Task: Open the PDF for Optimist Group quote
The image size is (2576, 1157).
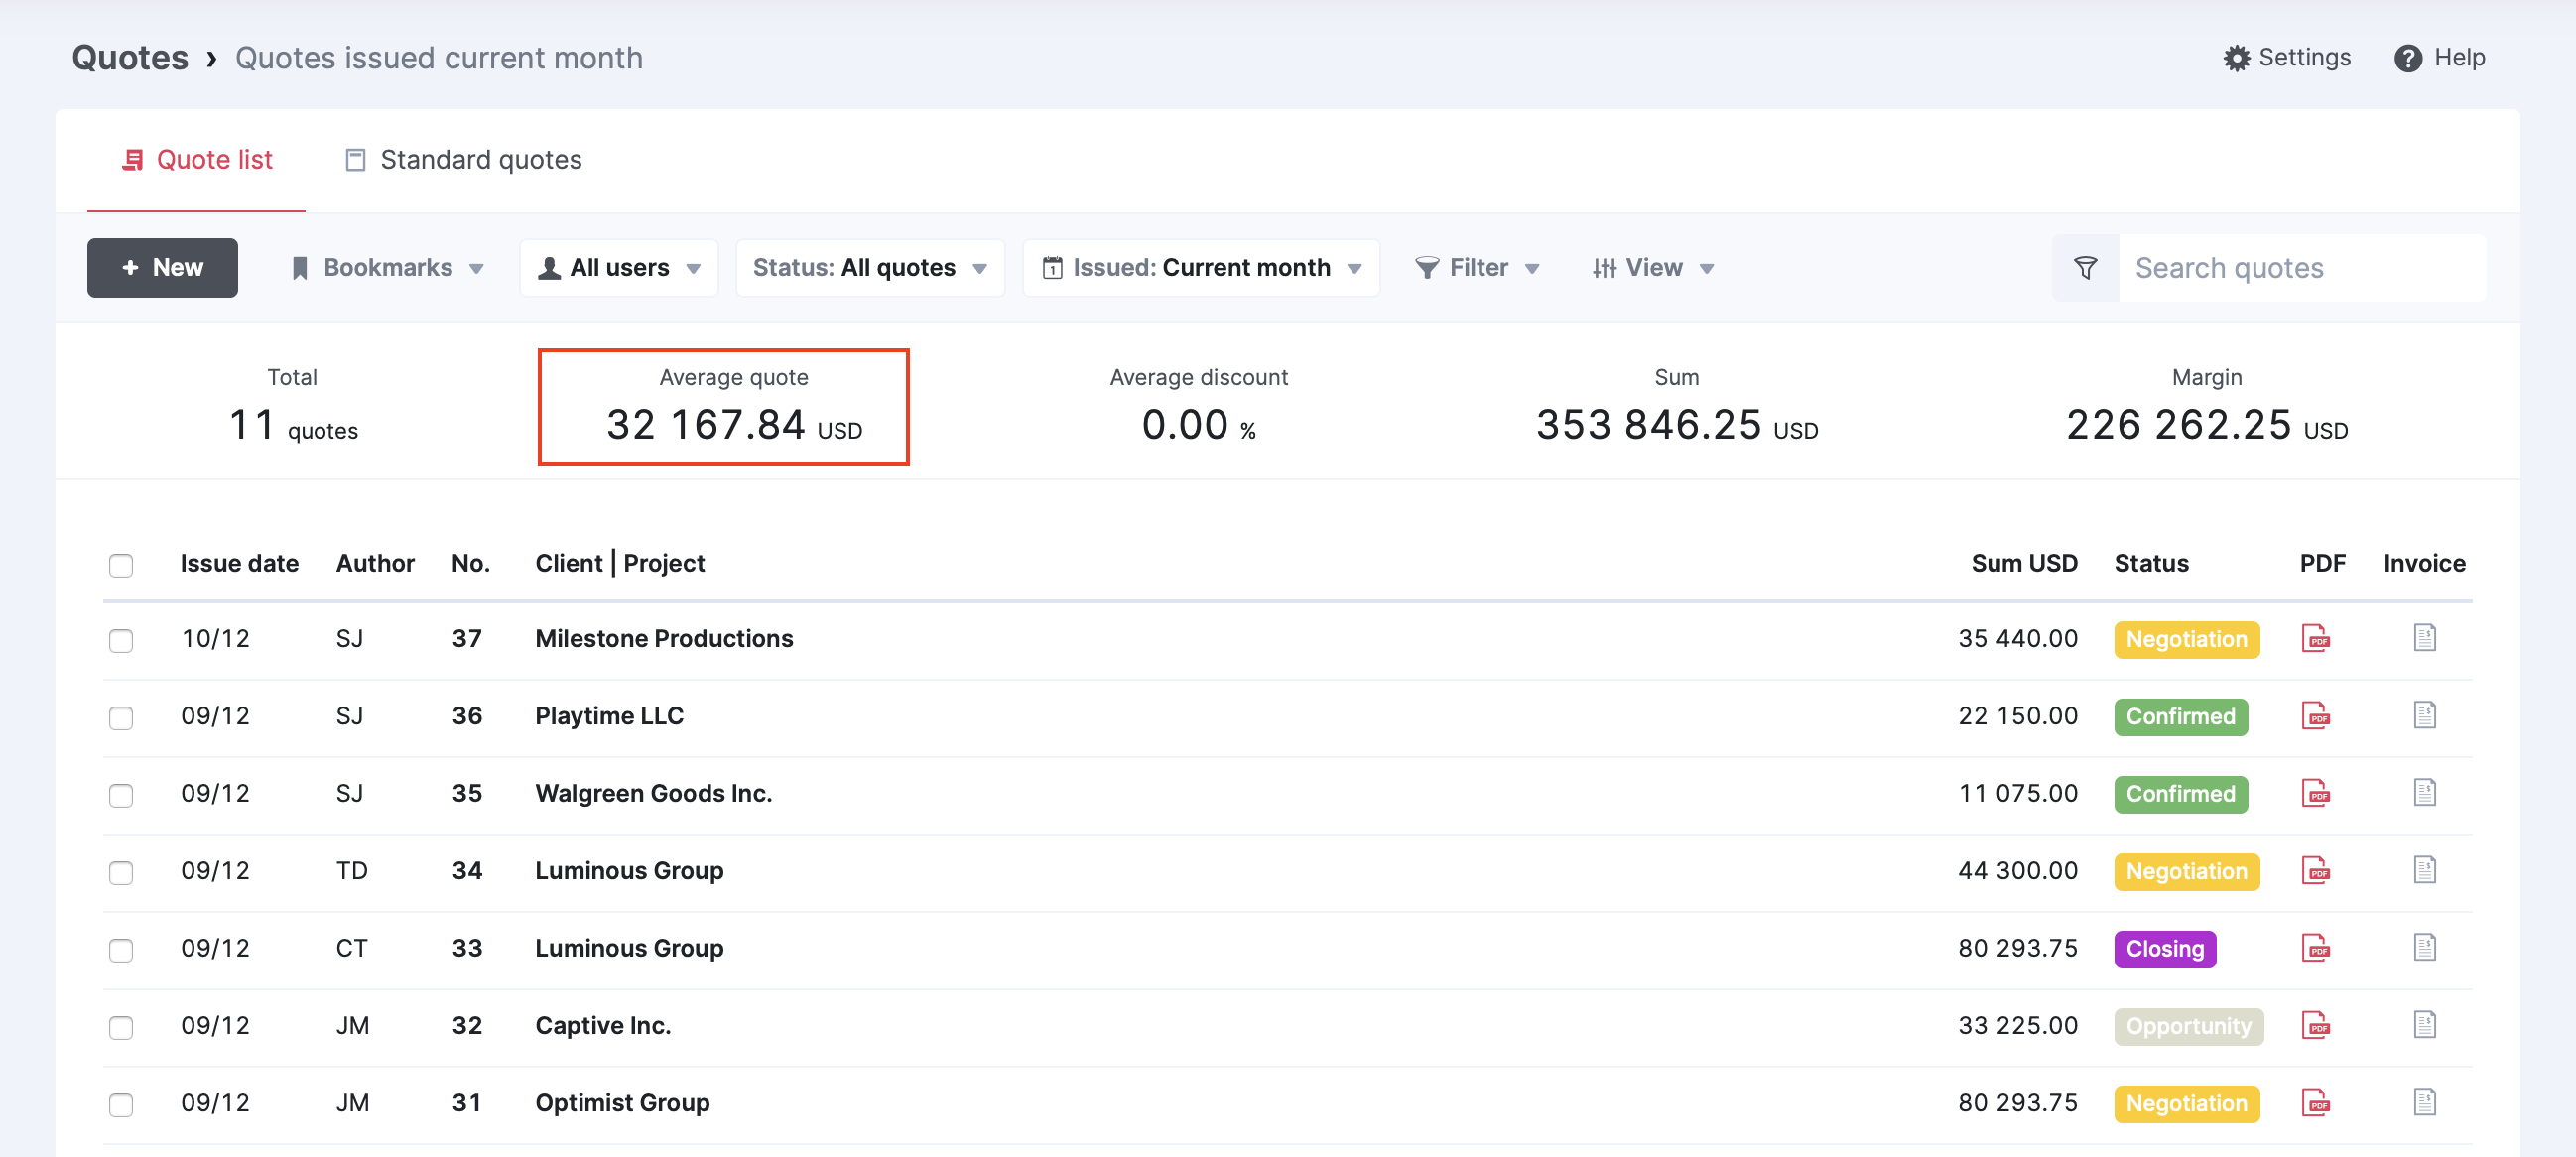Action: tap(2315, 1102)
